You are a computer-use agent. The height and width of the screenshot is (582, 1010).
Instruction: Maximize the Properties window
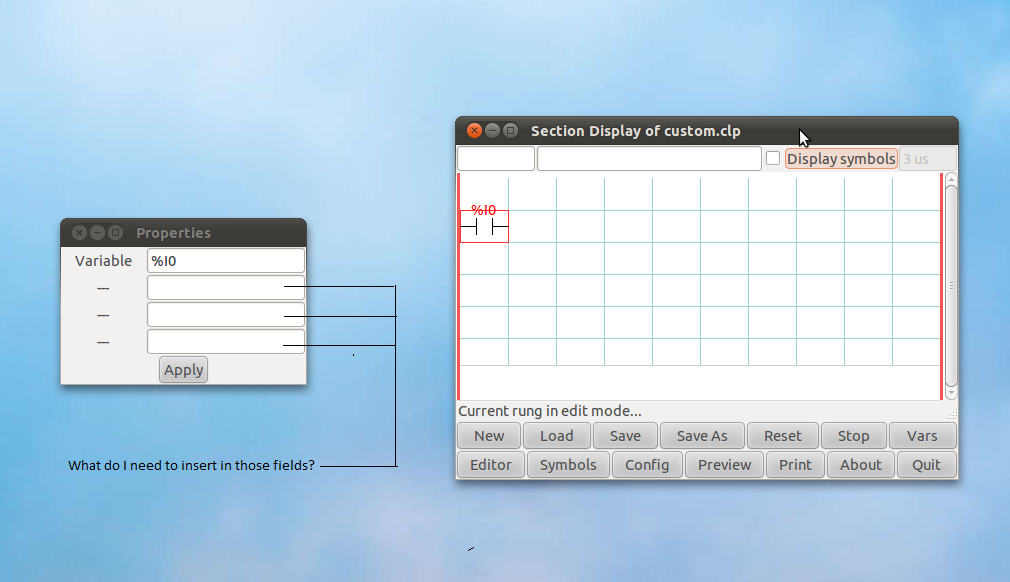(115, 232)
